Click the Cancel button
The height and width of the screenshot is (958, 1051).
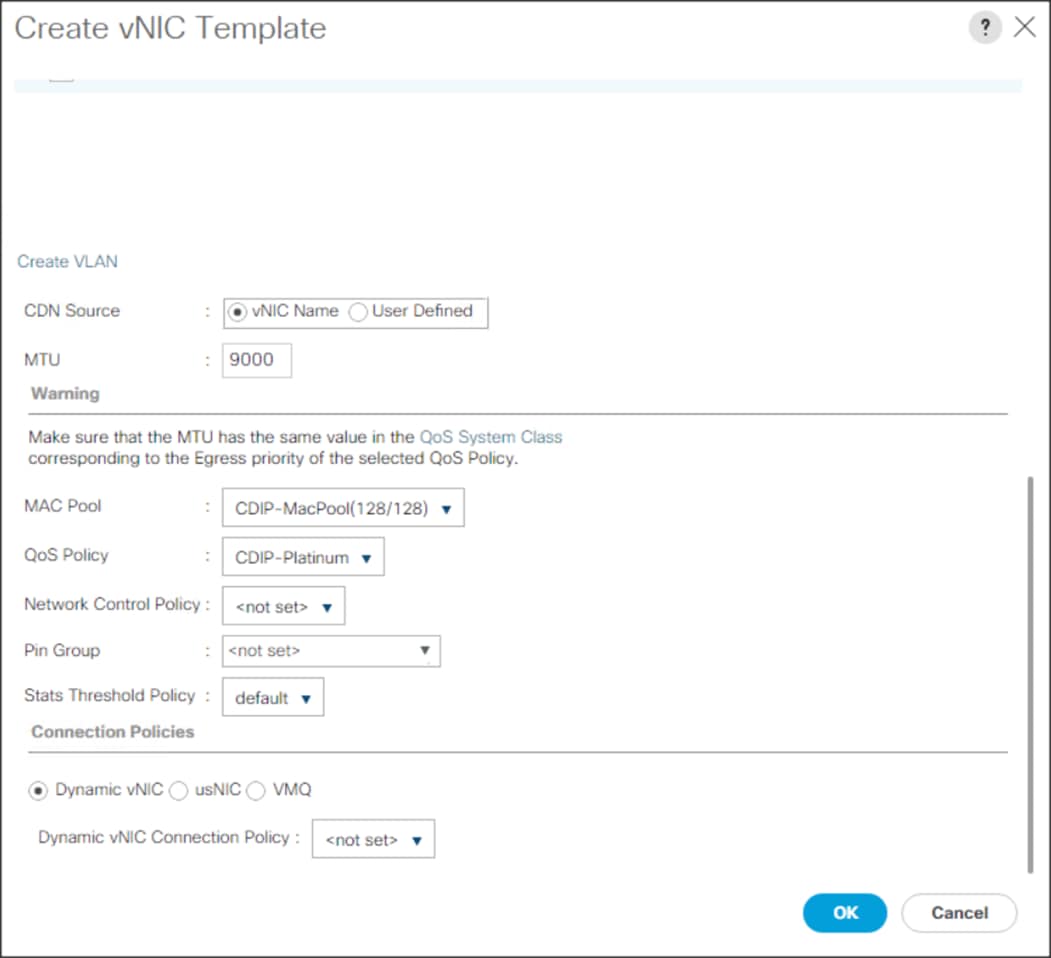point(958,912)
